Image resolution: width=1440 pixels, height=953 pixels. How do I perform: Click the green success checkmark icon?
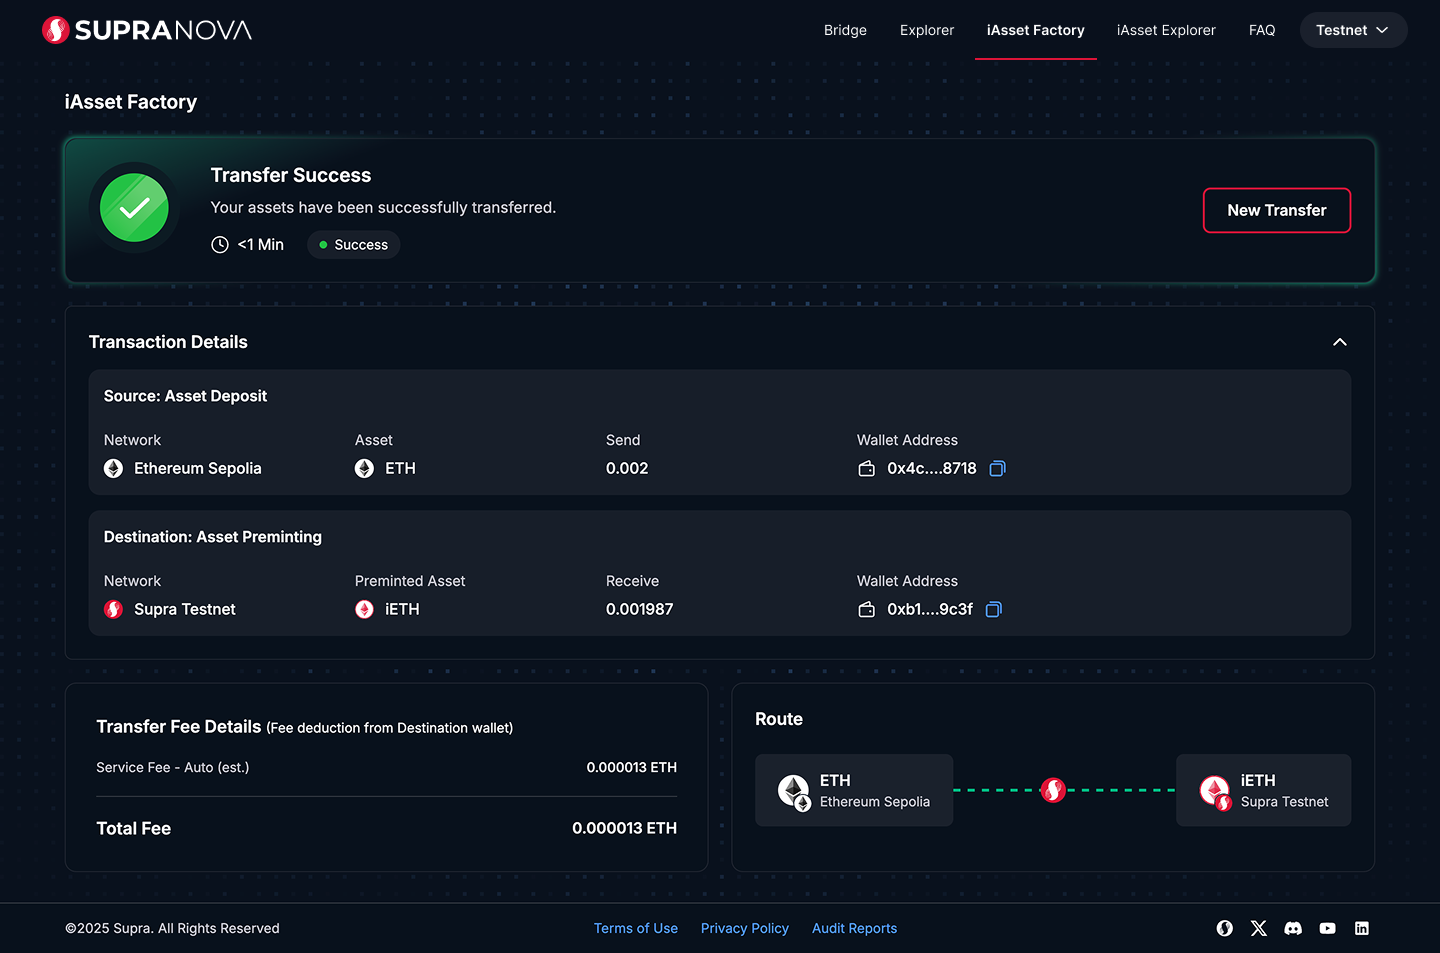click(x=134, y=208)
